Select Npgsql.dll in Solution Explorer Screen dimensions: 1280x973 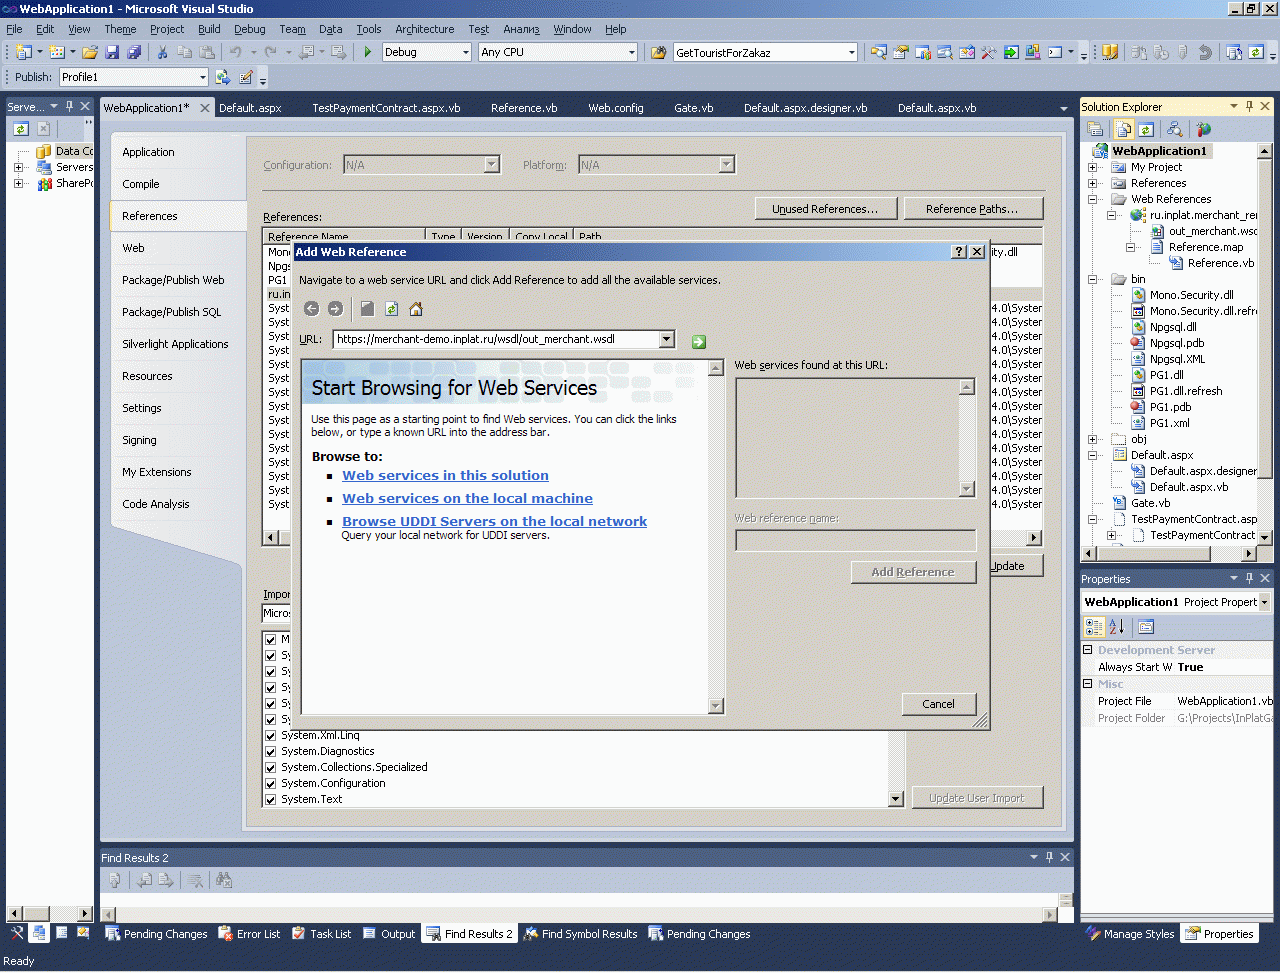pos(1172,327)
